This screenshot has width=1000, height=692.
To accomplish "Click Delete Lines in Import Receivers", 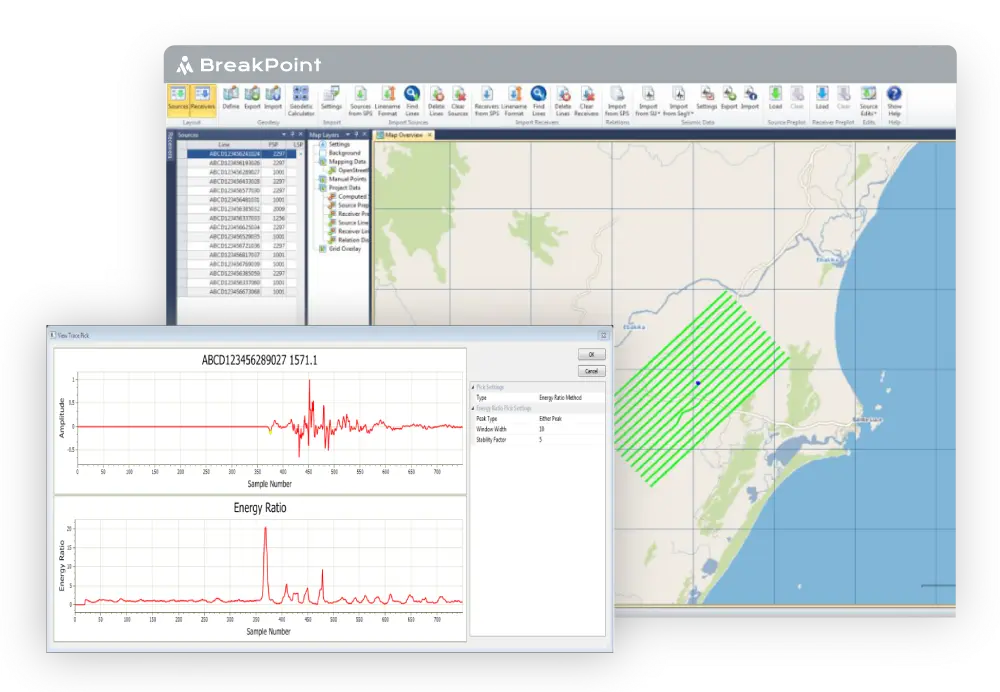I will coord(562,101).
